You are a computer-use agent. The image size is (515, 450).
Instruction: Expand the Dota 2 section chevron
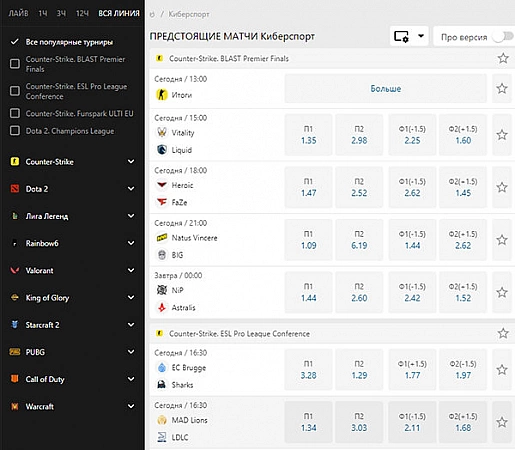tap(131, 189)
